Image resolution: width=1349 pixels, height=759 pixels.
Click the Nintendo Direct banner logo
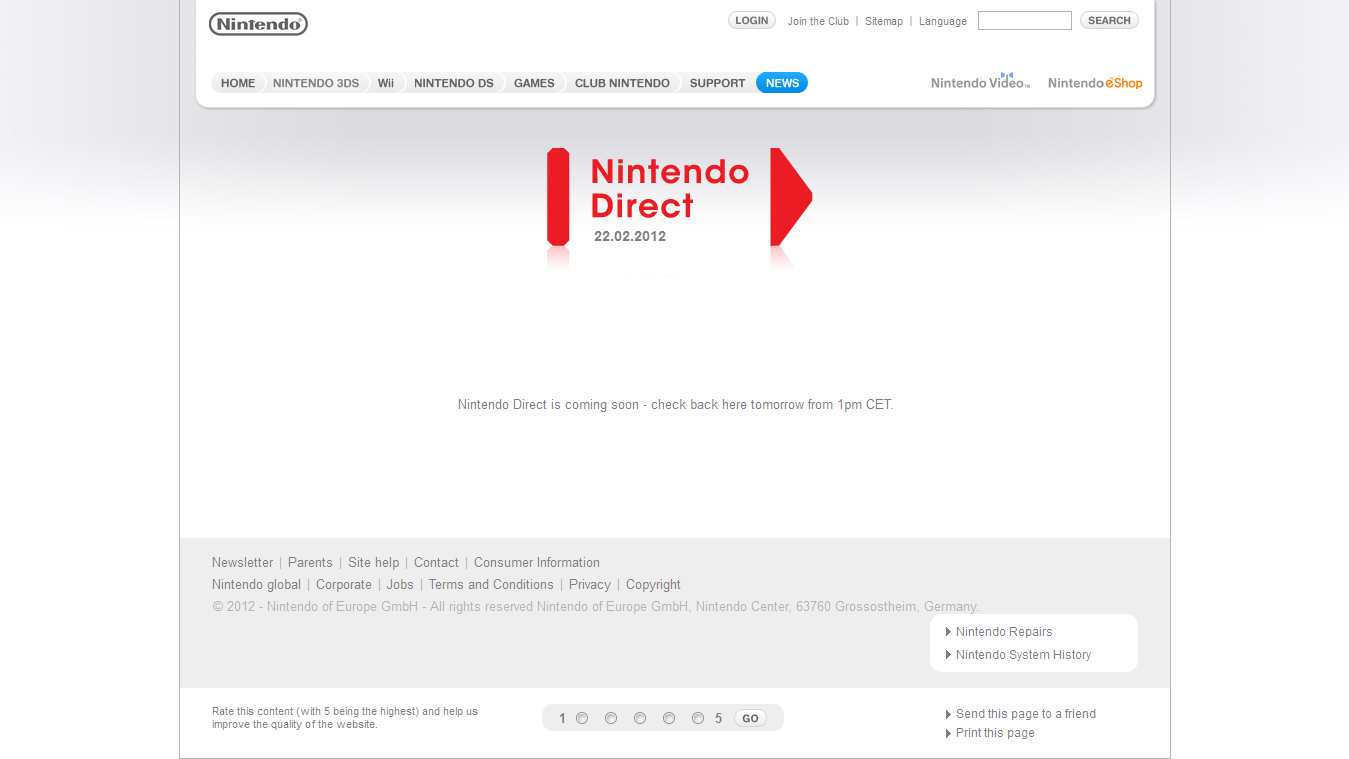[679, 198]
